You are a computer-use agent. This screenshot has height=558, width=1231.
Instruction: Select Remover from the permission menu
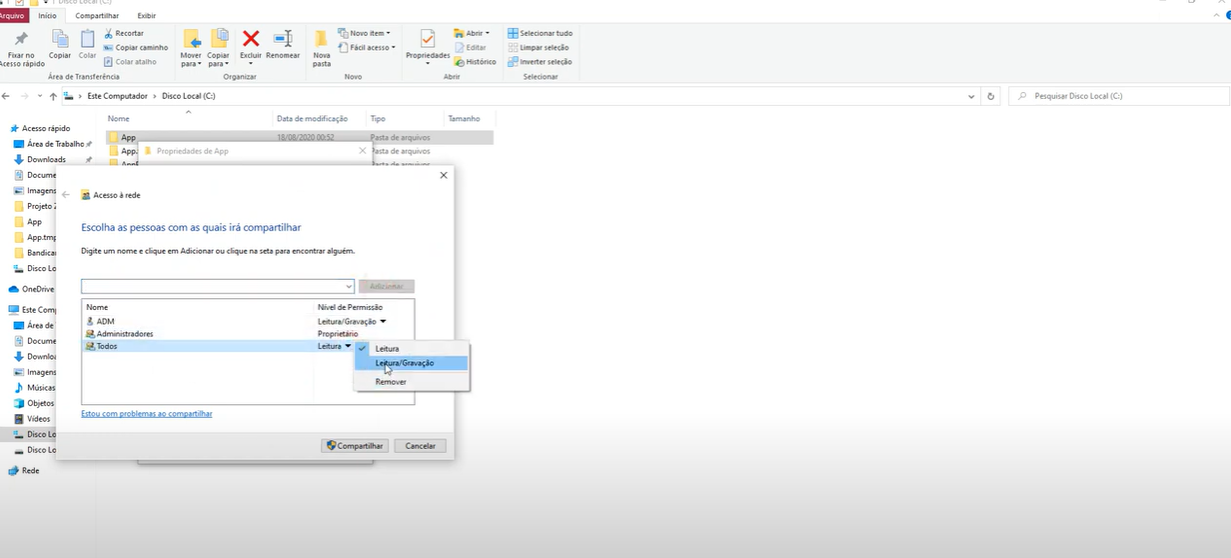pyautogui.click(x=391, y=381)
